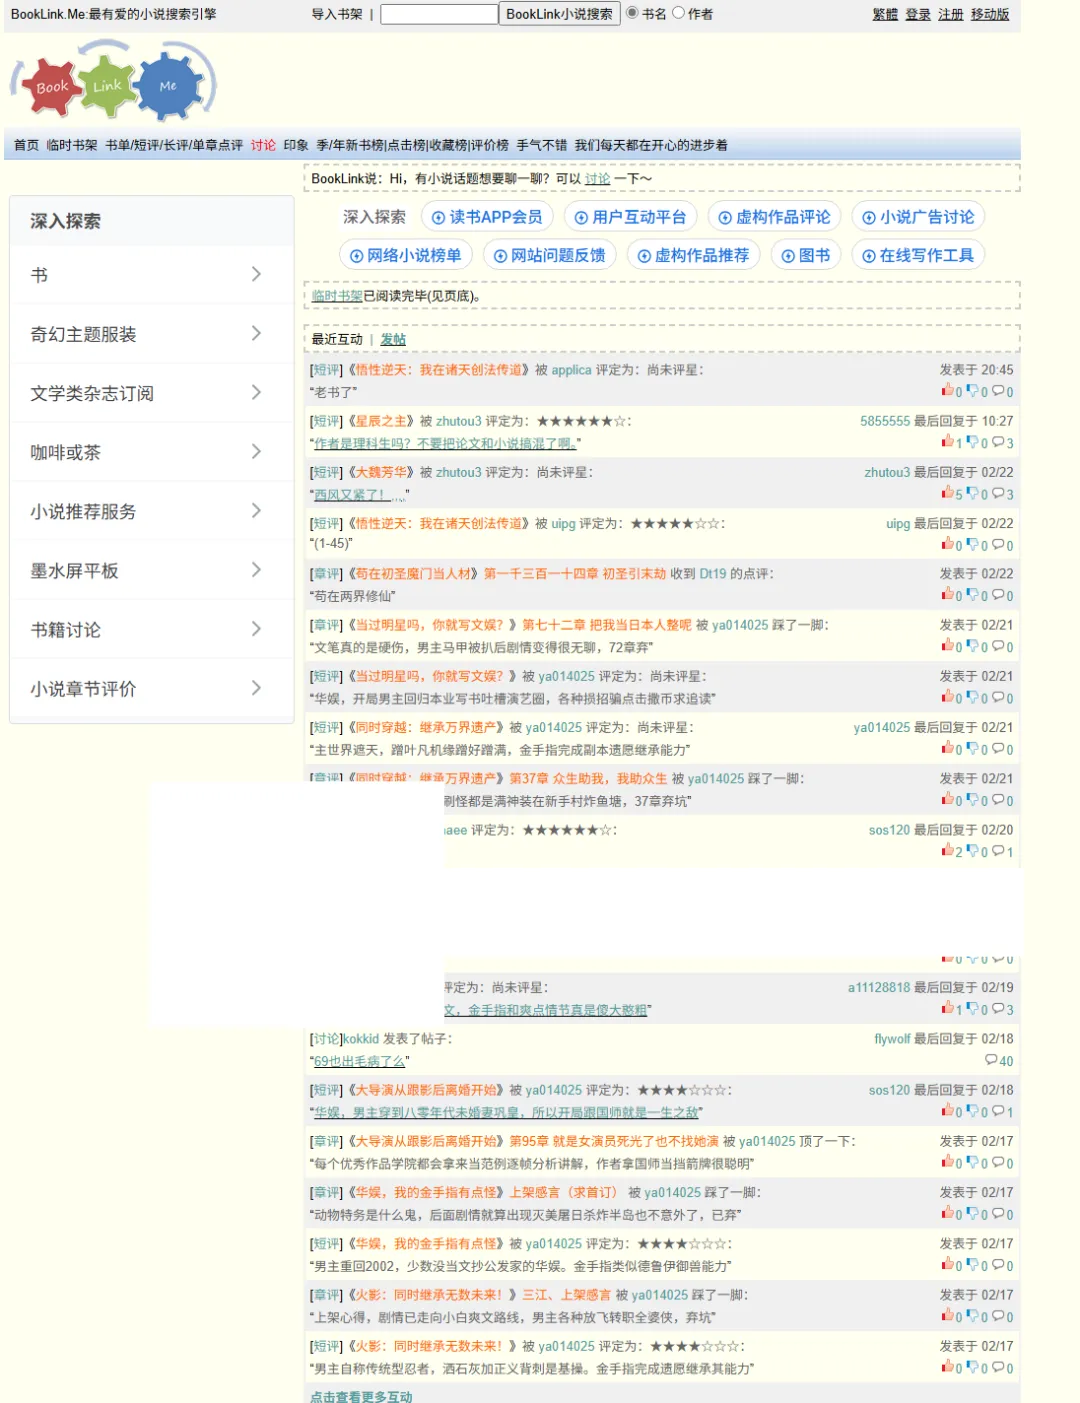The height and width of the screenshot is (1403, 1080).
Task: Open the 注册 link
Action: [951, 14]
